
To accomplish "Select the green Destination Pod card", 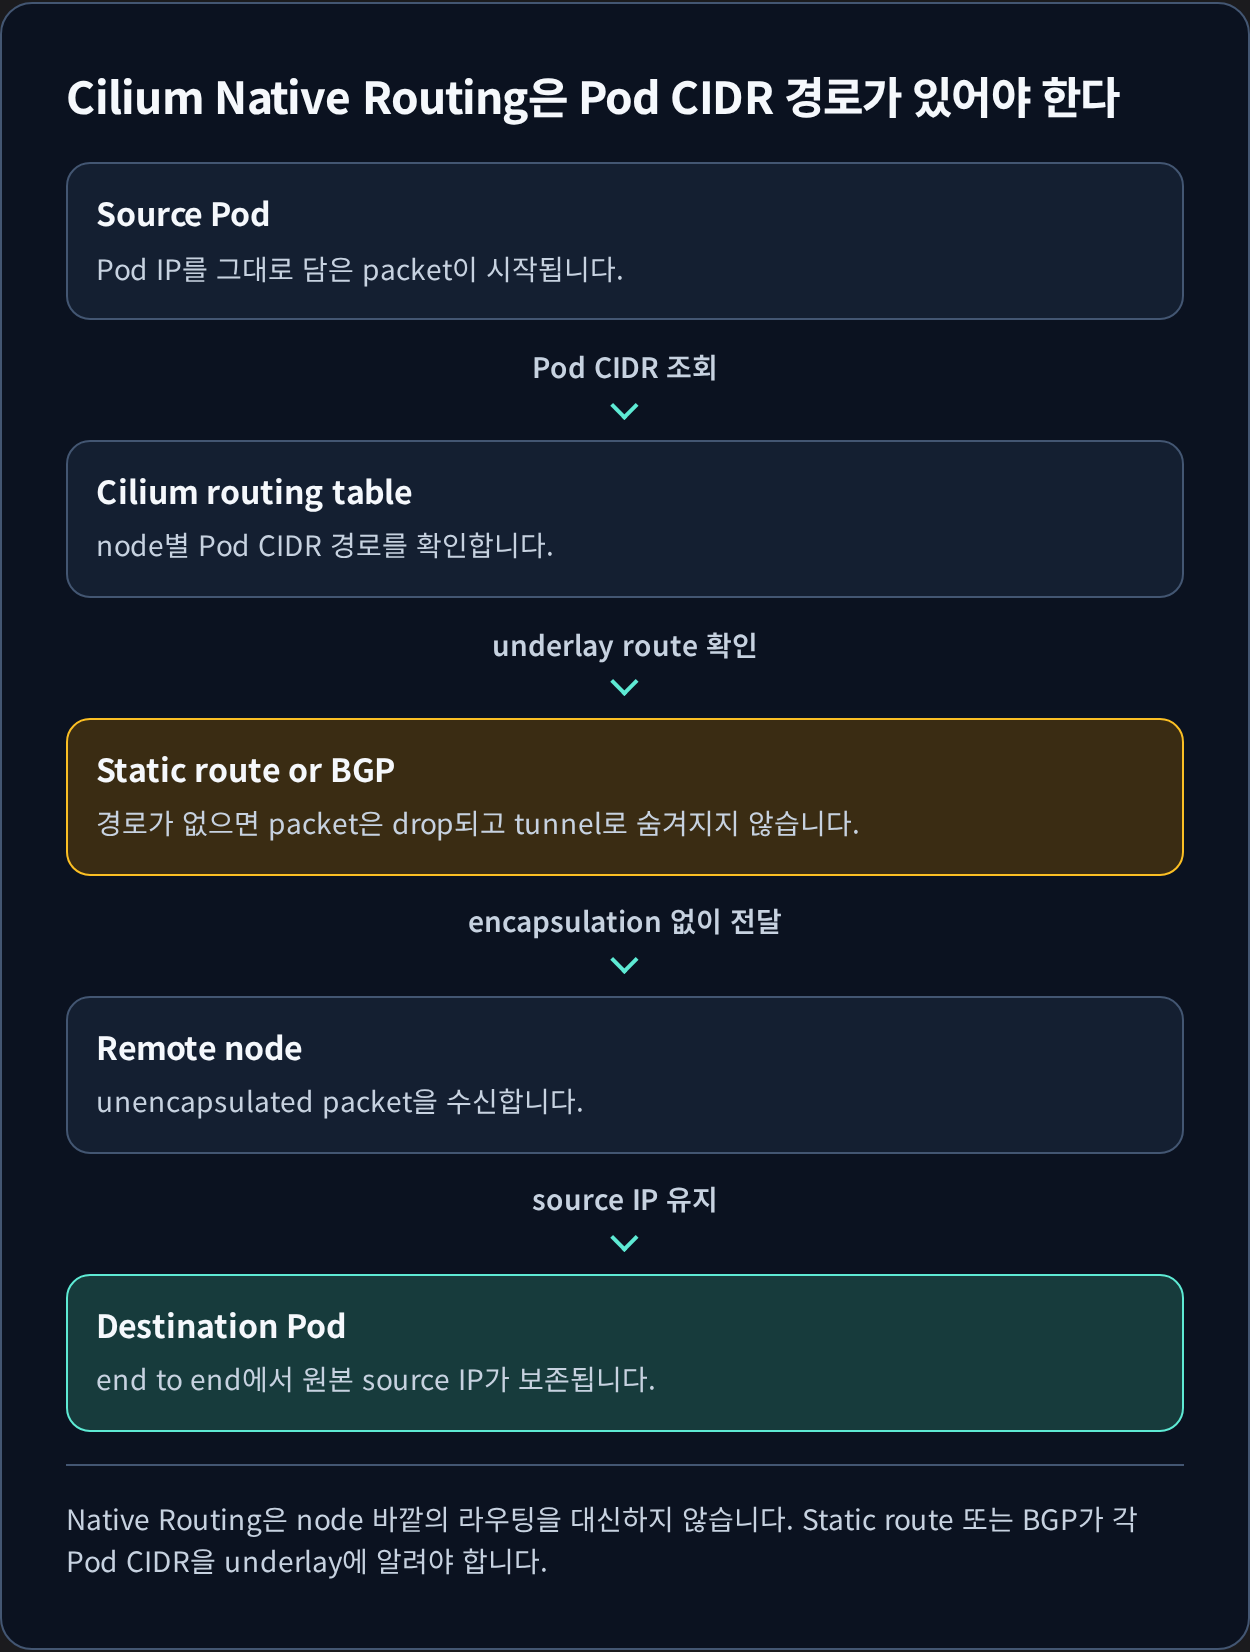I will tap(625, 1353).
